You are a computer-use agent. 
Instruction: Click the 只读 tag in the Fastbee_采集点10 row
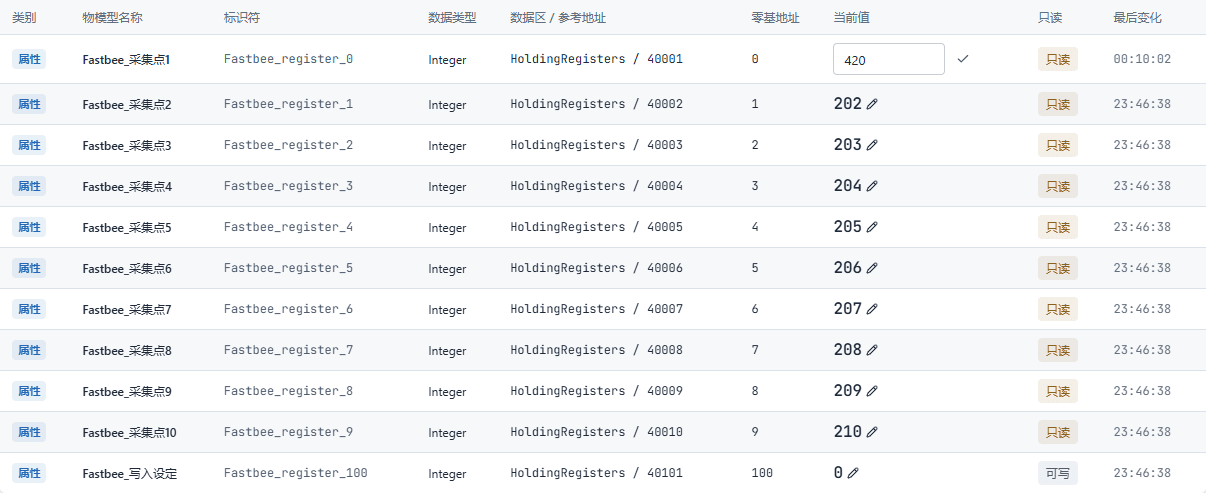coord(1058,432)
